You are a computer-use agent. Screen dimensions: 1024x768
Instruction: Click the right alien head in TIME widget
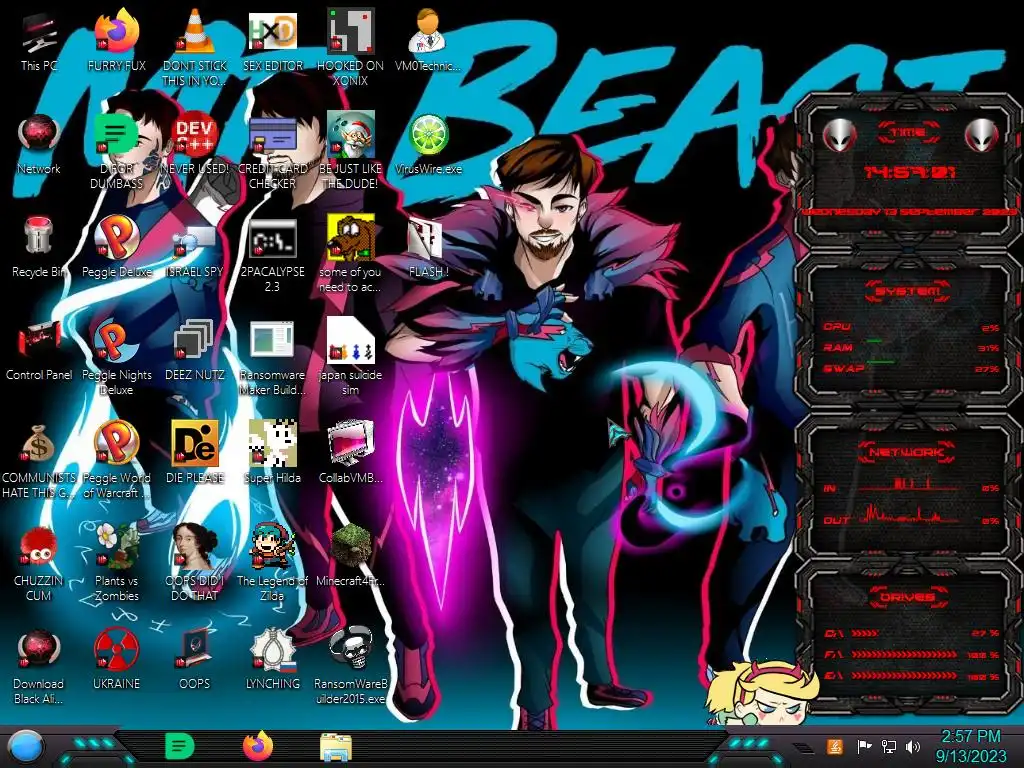[x=982, y=136]
